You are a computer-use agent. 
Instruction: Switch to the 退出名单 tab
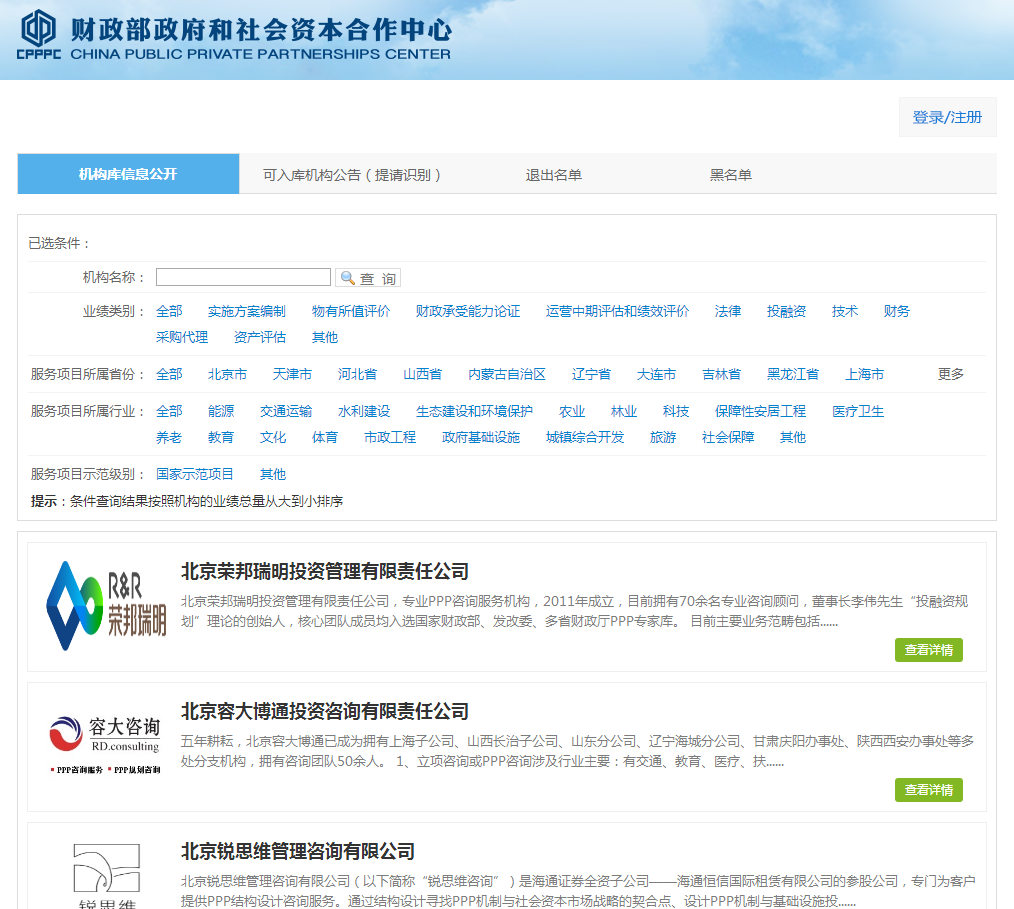[554, 175]
